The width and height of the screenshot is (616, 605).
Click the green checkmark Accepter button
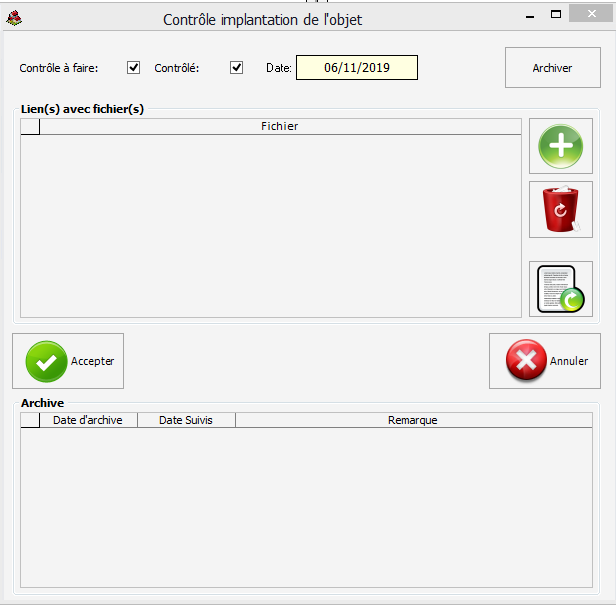click(68, 361)
